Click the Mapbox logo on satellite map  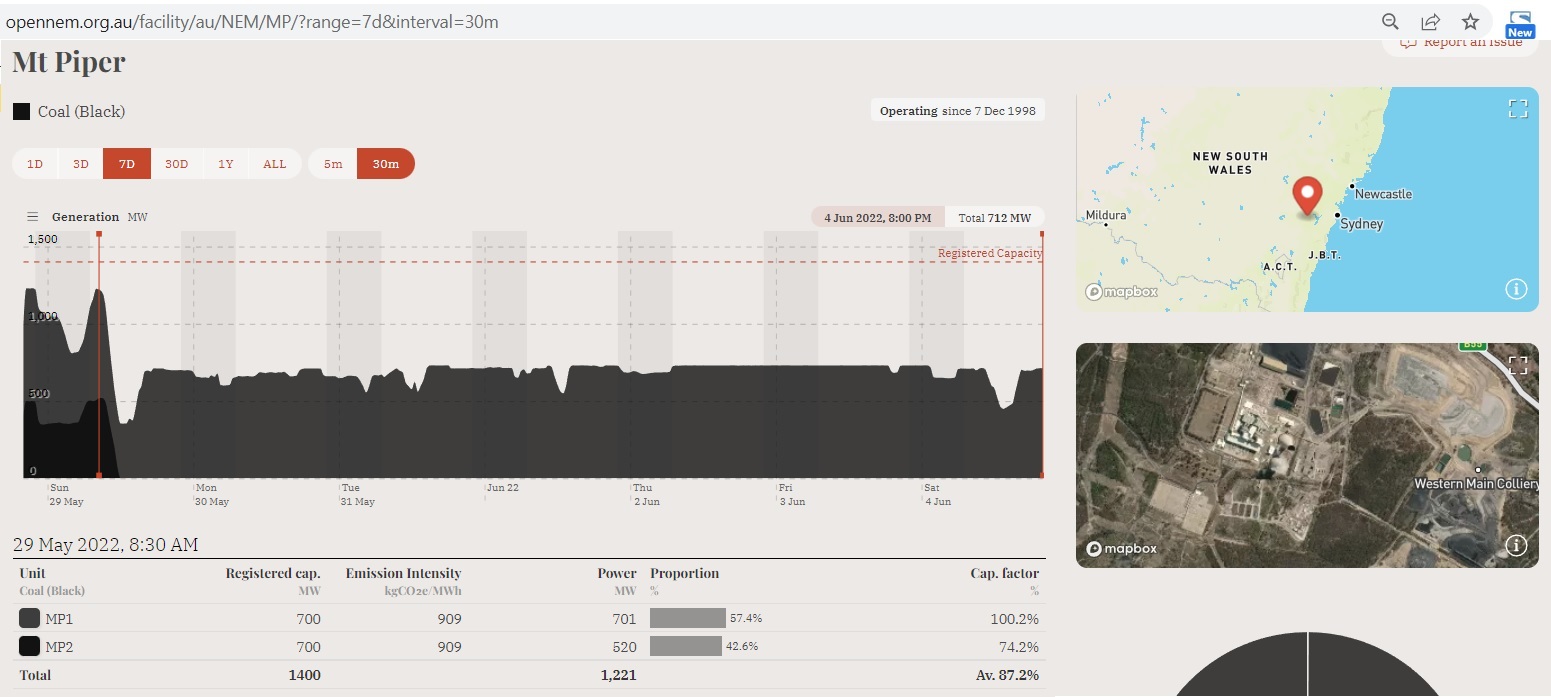point(1122,548)
